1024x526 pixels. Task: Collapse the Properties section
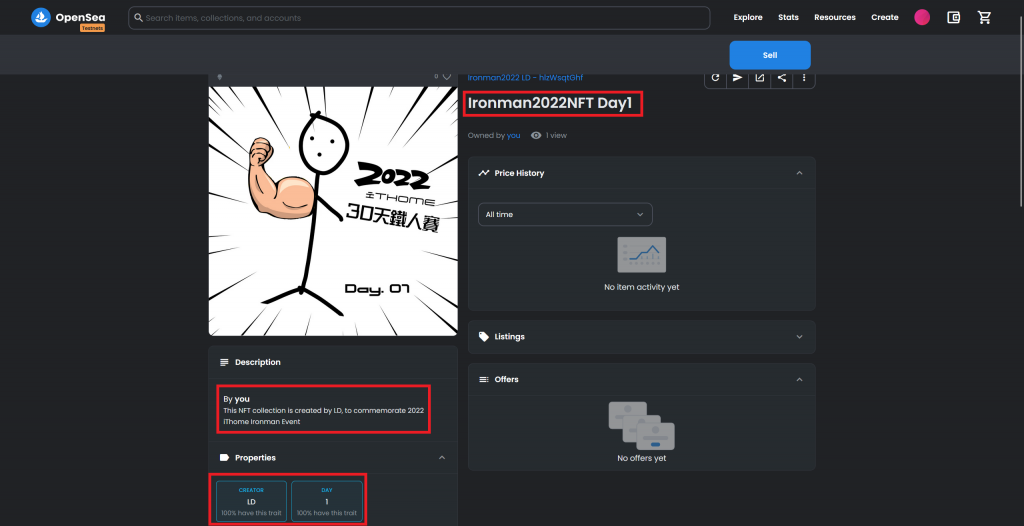pyautogui.click(x=442, y=458)
